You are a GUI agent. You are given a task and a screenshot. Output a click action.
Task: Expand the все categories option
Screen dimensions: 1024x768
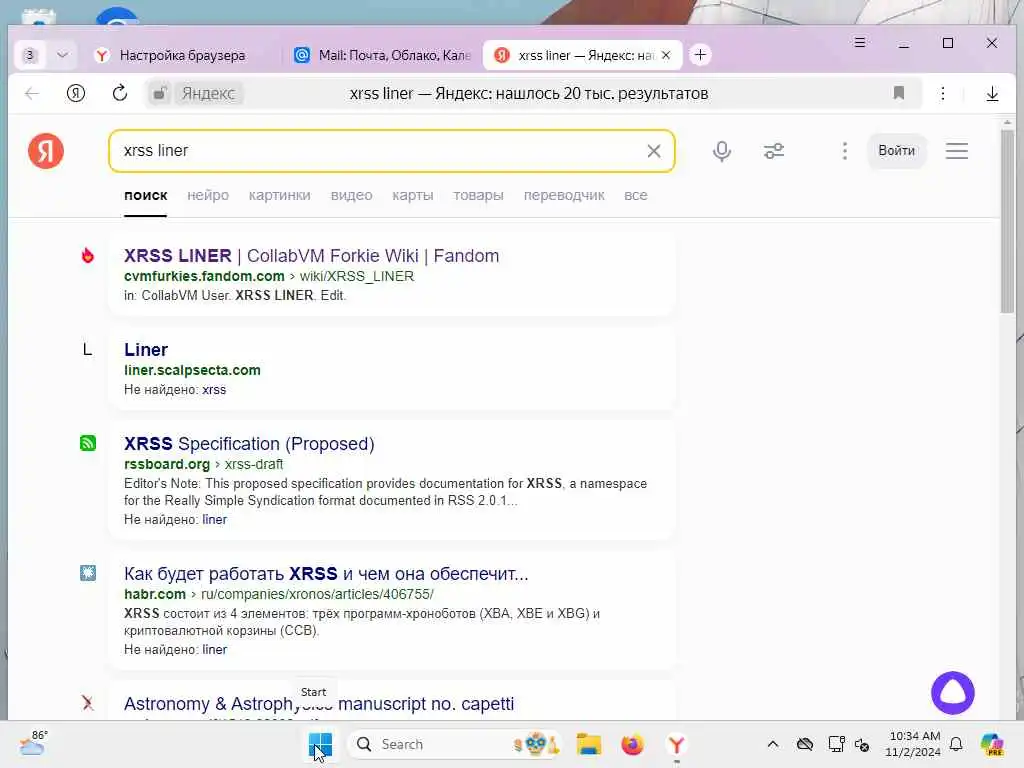635,195
